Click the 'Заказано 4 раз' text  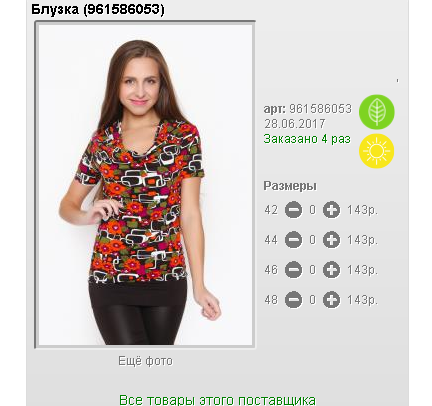[307, 139]
